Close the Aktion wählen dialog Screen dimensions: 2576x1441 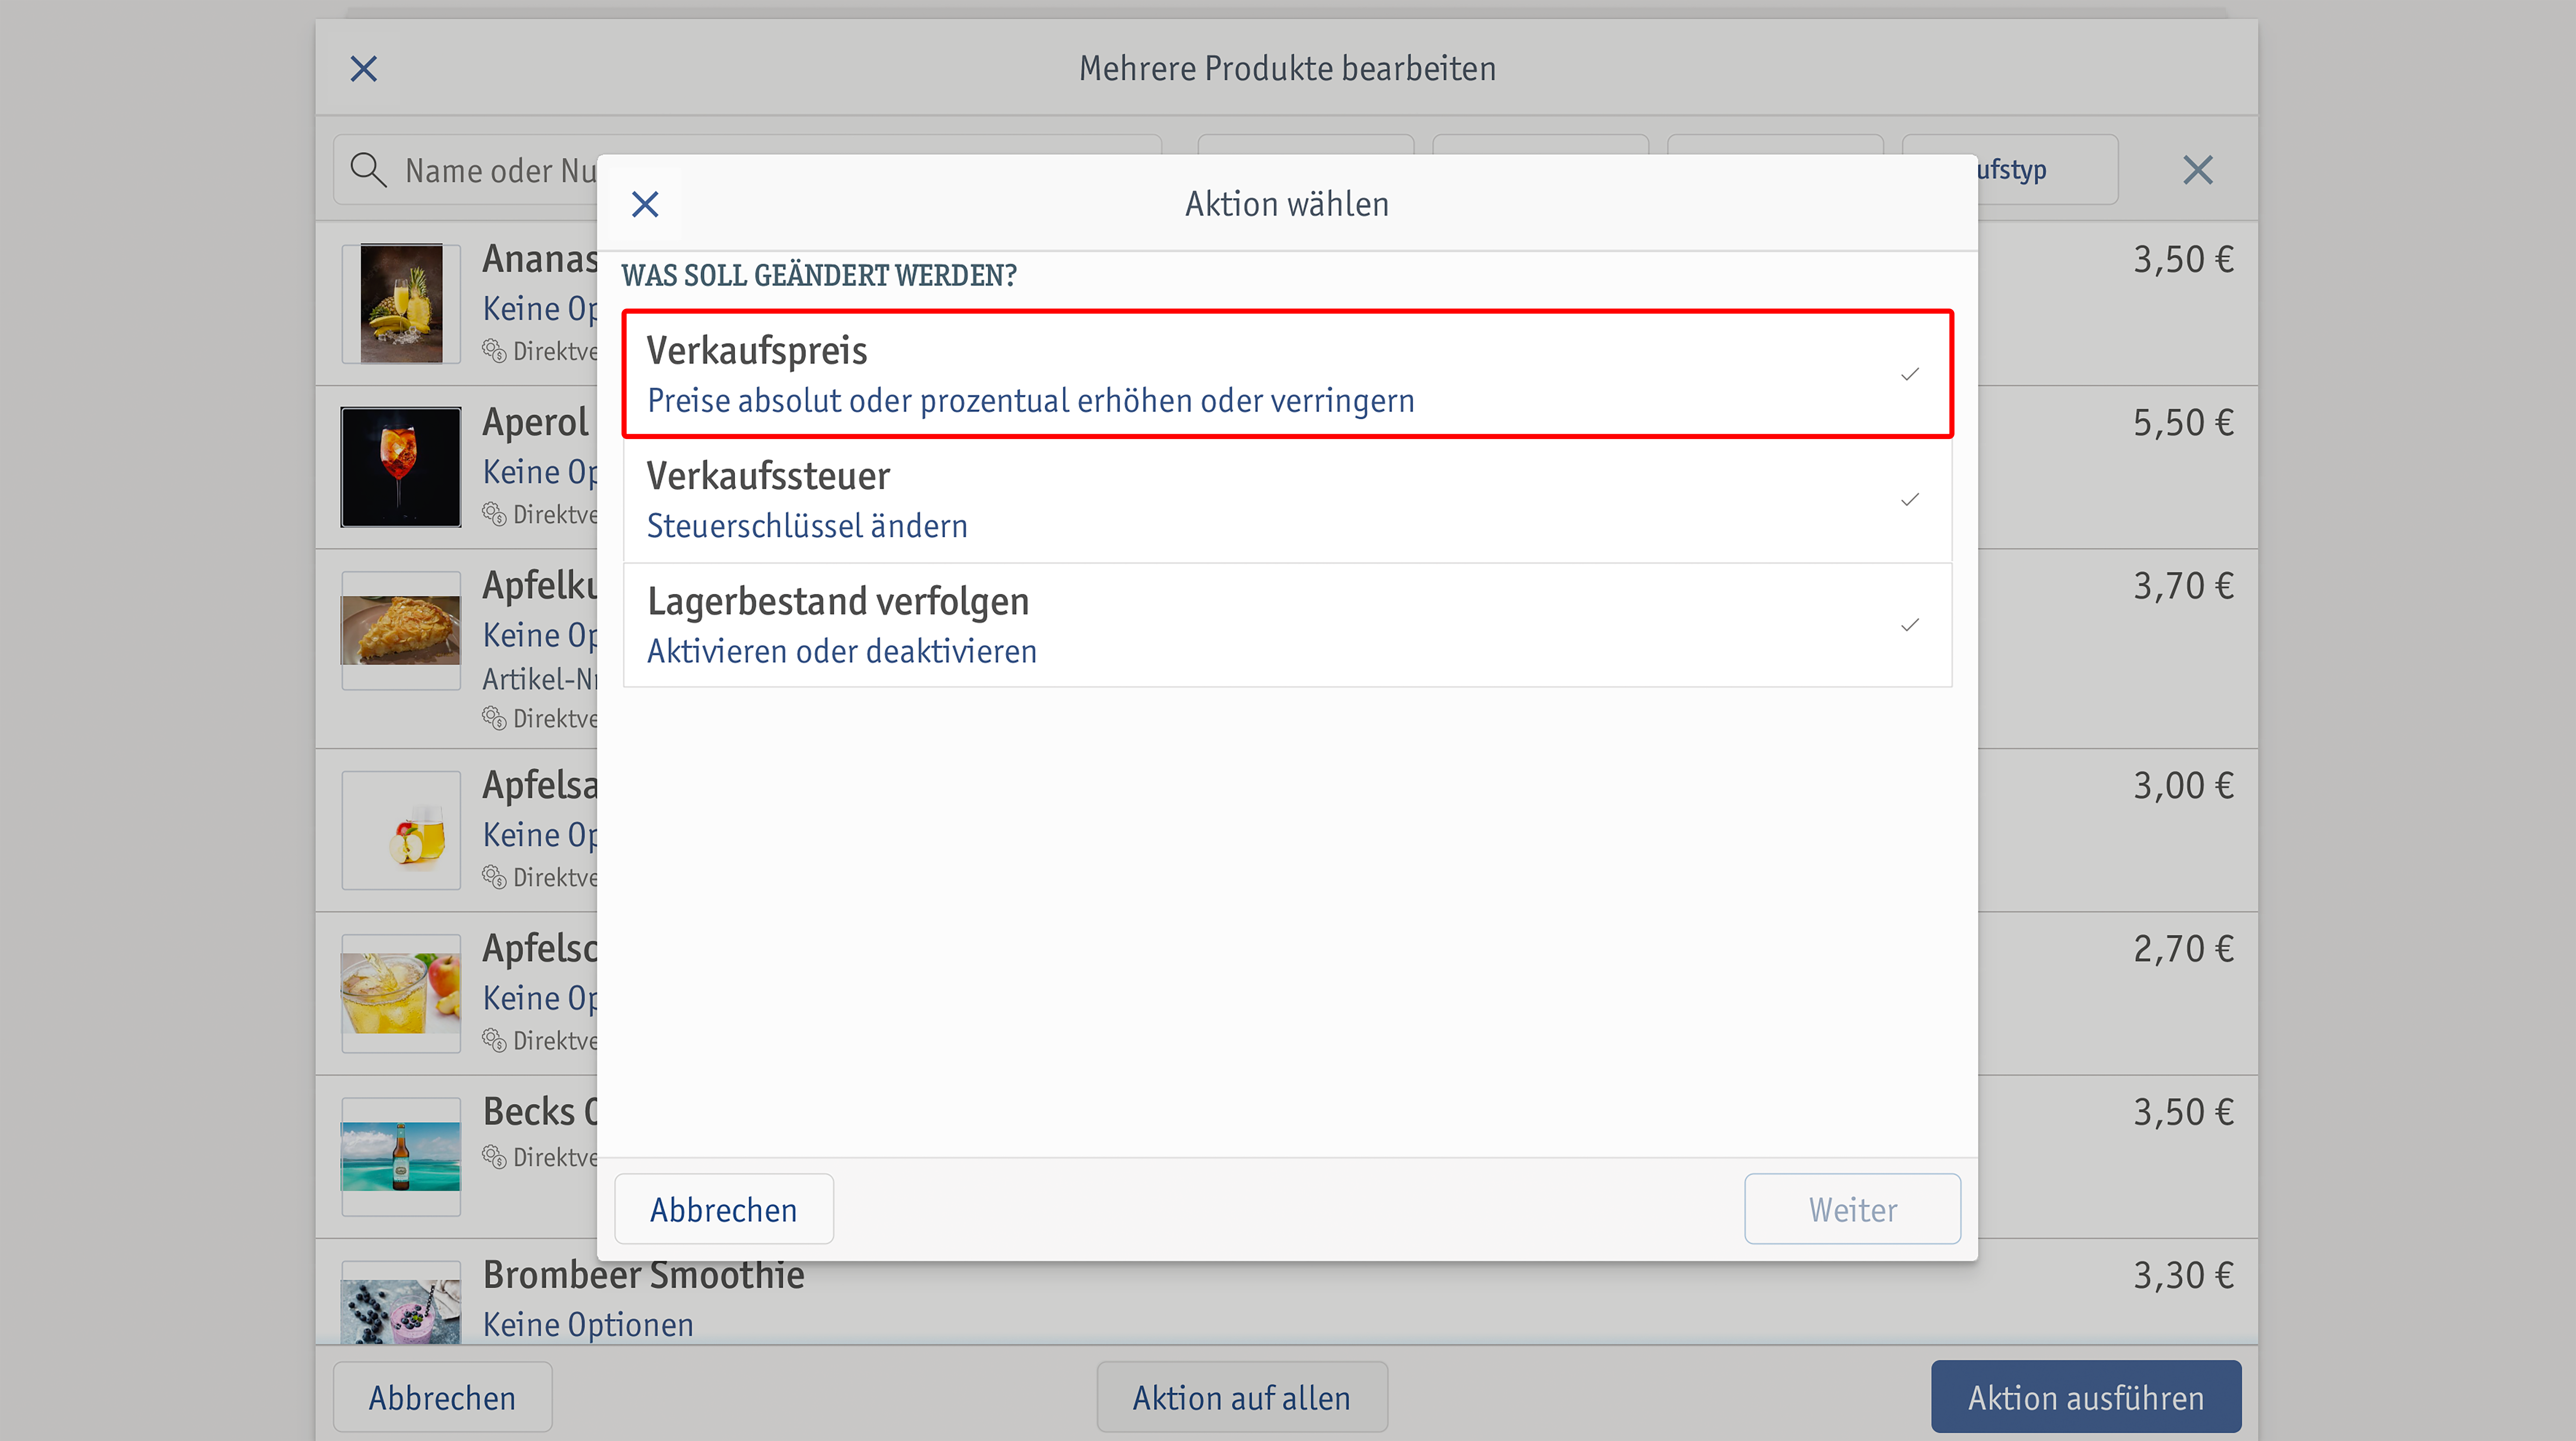tap(645, 204)
